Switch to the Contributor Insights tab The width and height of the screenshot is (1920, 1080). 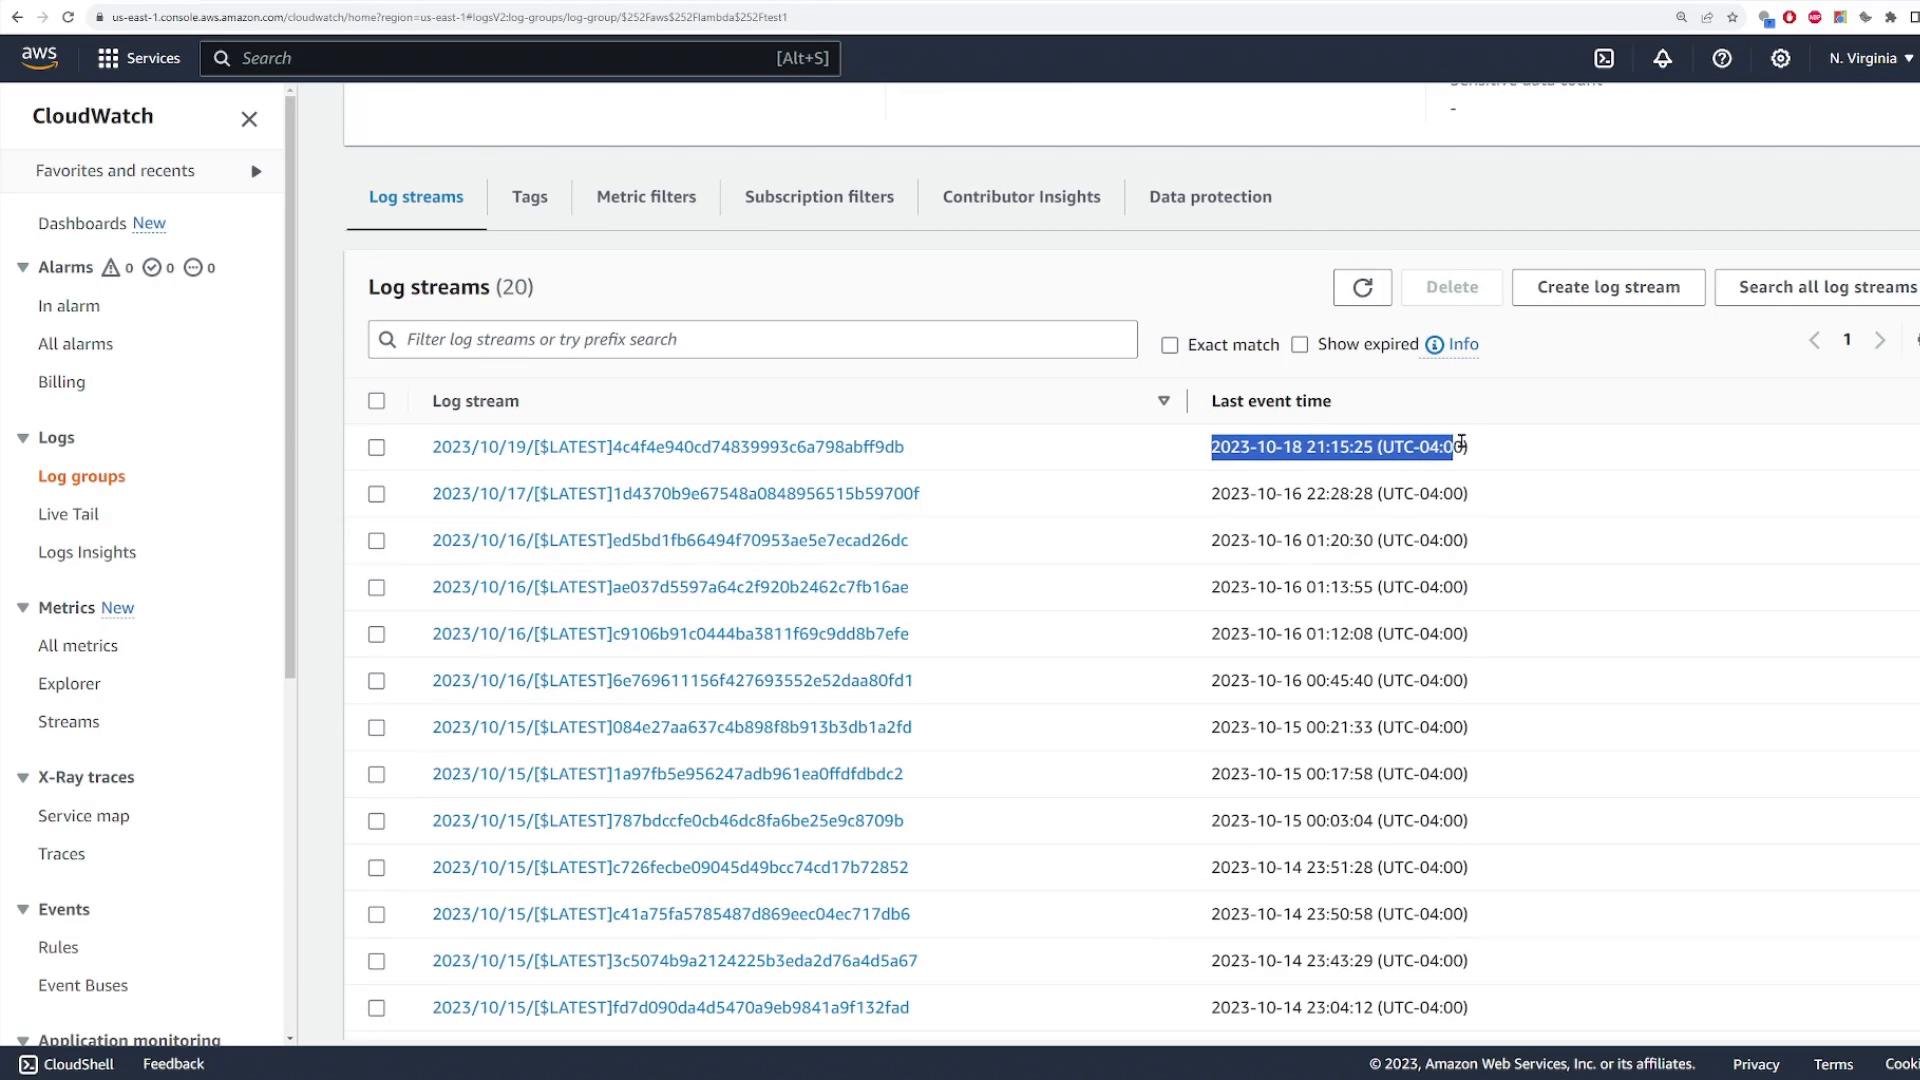tap(1021, 197)
